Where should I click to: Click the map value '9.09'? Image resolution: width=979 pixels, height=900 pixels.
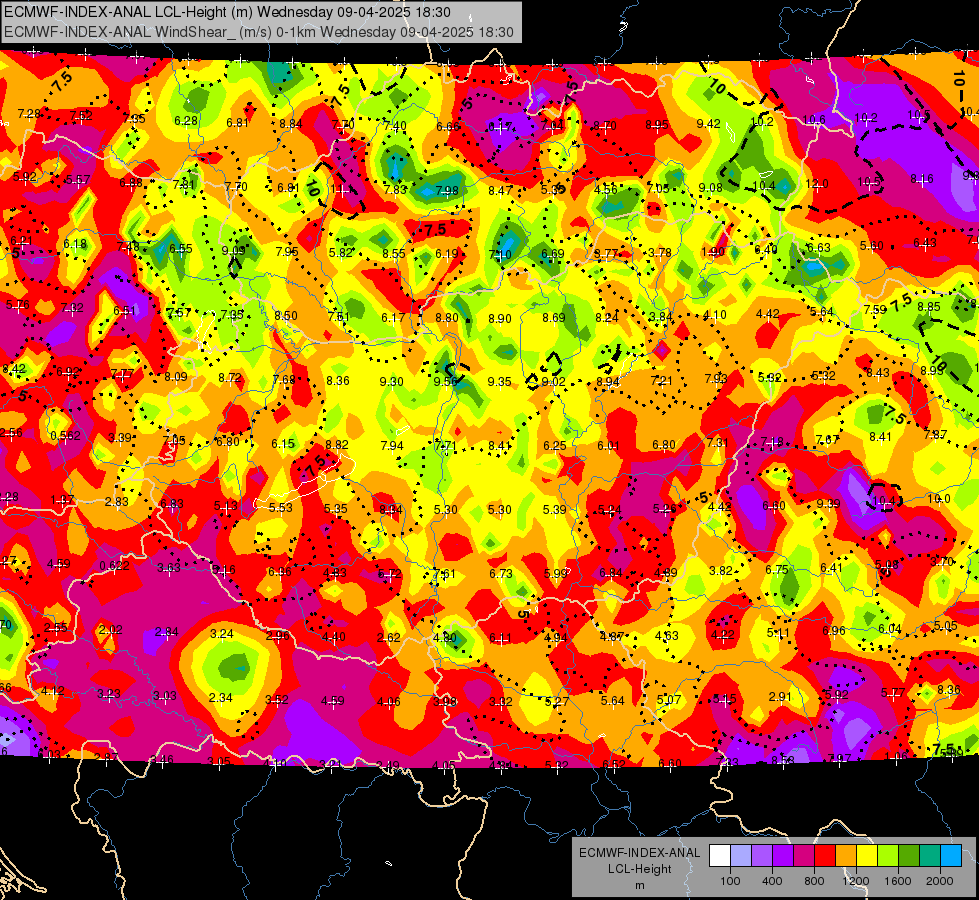[x=234, y=250]
